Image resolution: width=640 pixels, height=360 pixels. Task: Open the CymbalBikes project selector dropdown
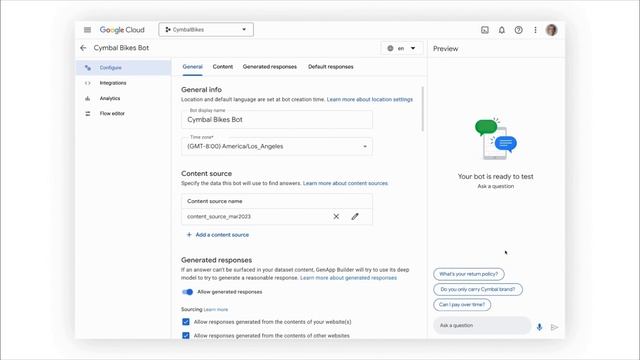[x=206, y=29]
